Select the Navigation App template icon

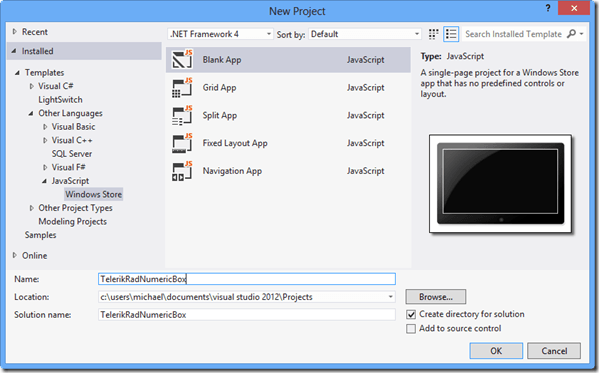[x=182, y=171]
